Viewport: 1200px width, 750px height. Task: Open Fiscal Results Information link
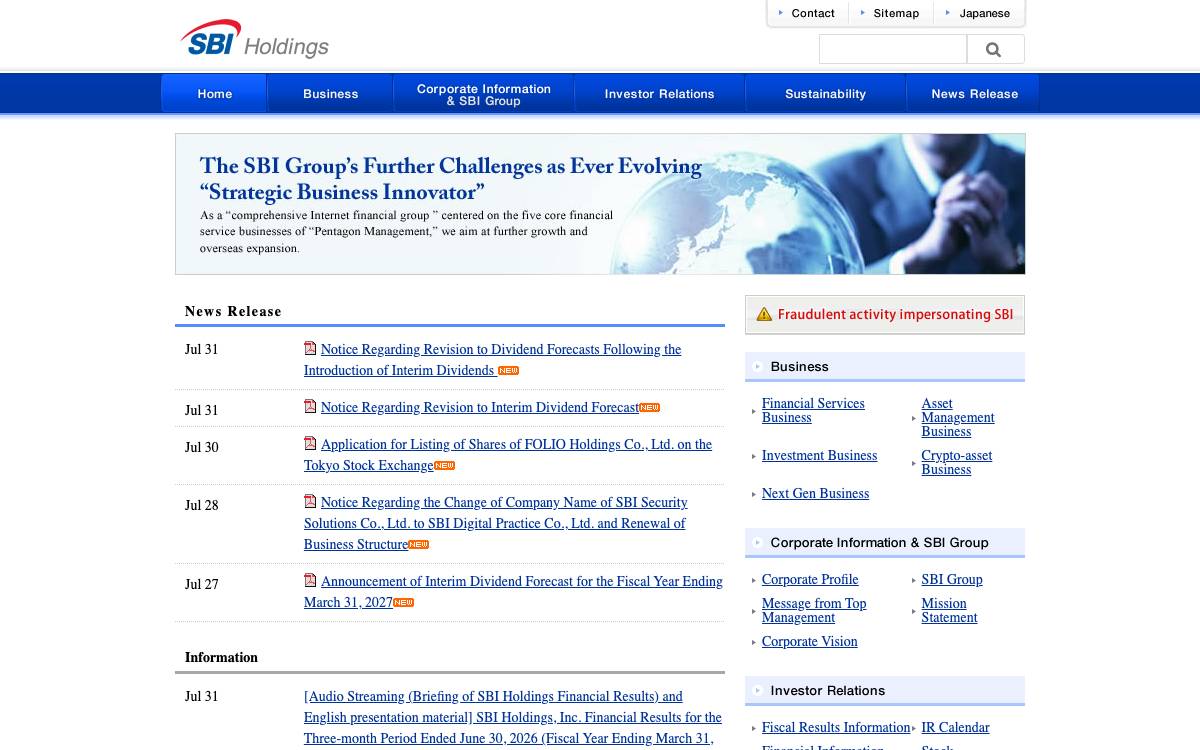836,727
